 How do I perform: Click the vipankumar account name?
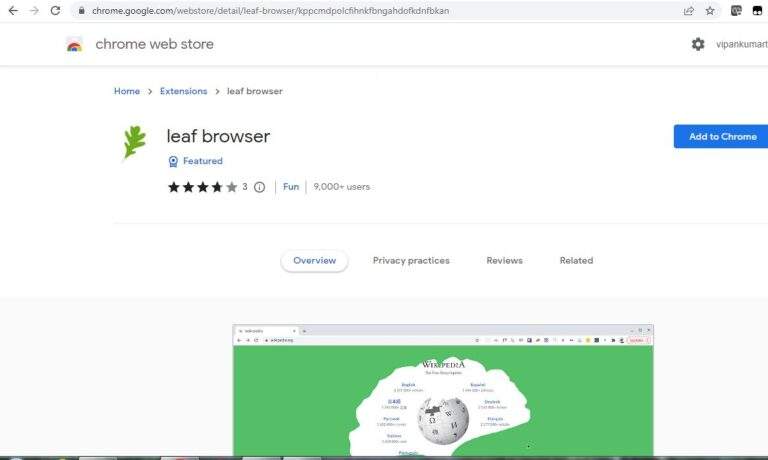(742, 44)
